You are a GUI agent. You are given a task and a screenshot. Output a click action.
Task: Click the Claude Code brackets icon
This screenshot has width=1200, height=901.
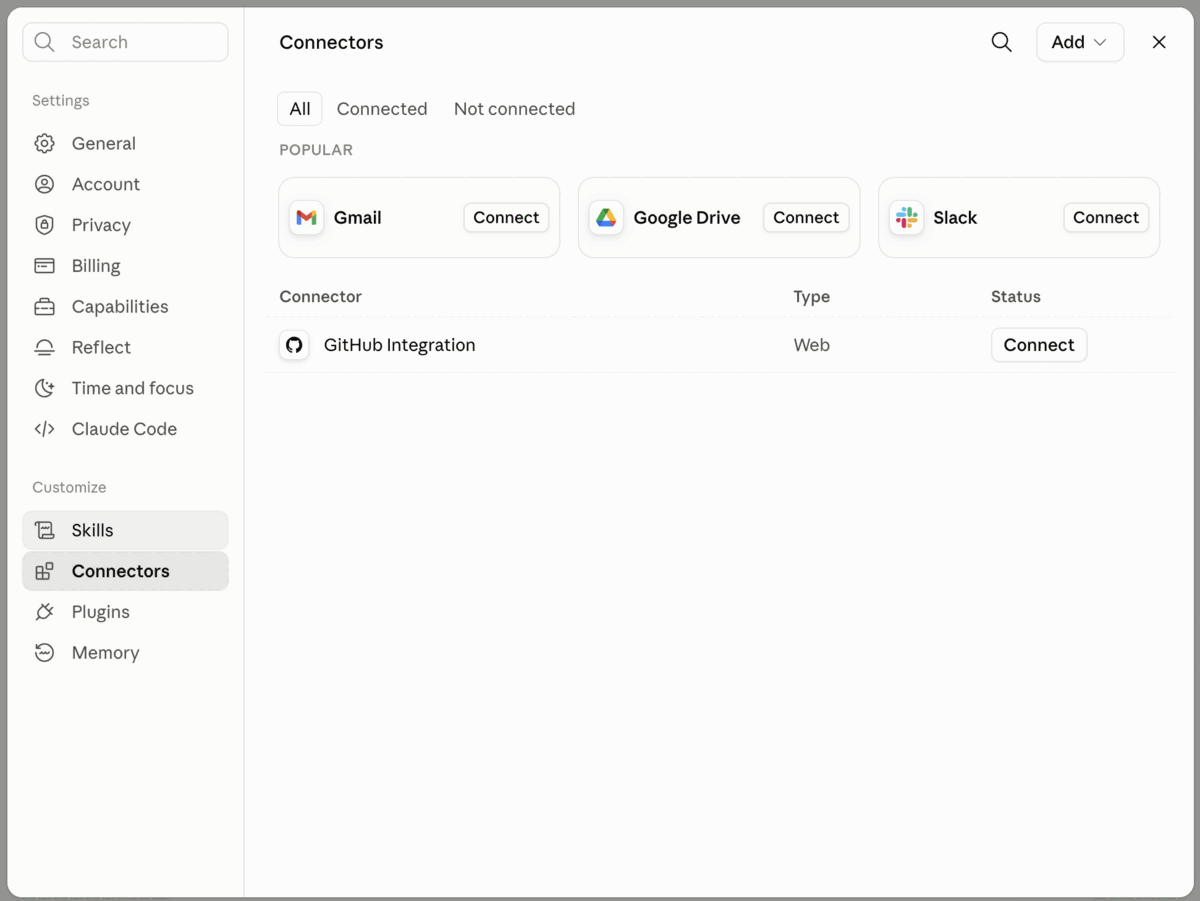click(x=44, y=429)
